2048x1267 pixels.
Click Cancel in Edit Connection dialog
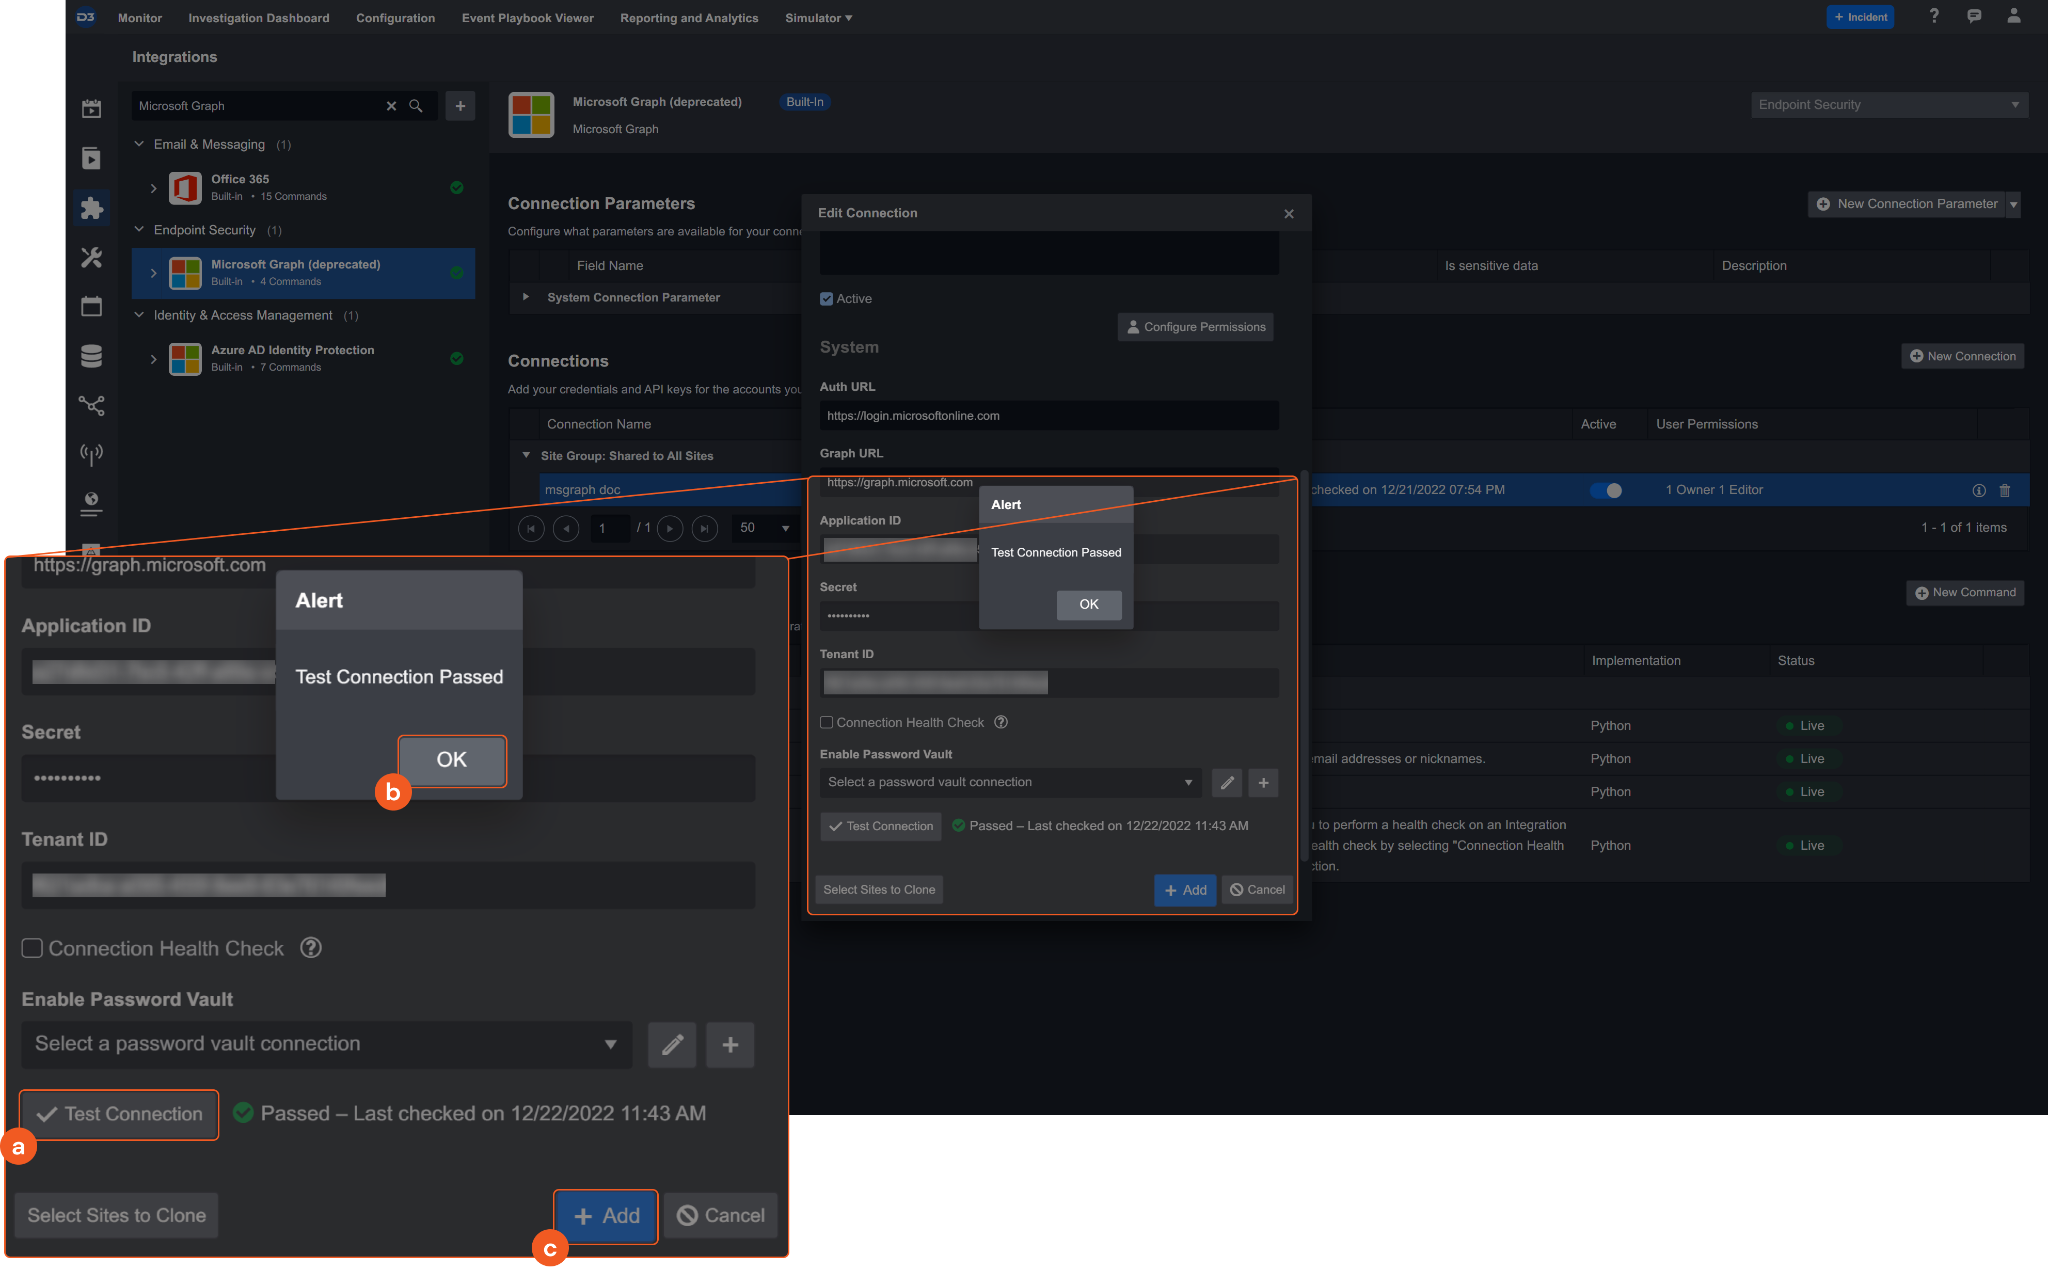(1258, 890)
